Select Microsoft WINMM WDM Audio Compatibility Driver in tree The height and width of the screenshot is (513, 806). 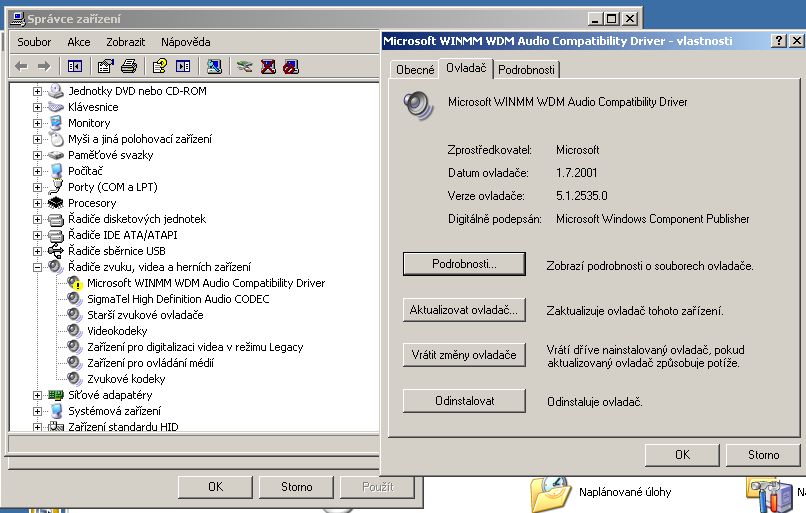[206, 283]
